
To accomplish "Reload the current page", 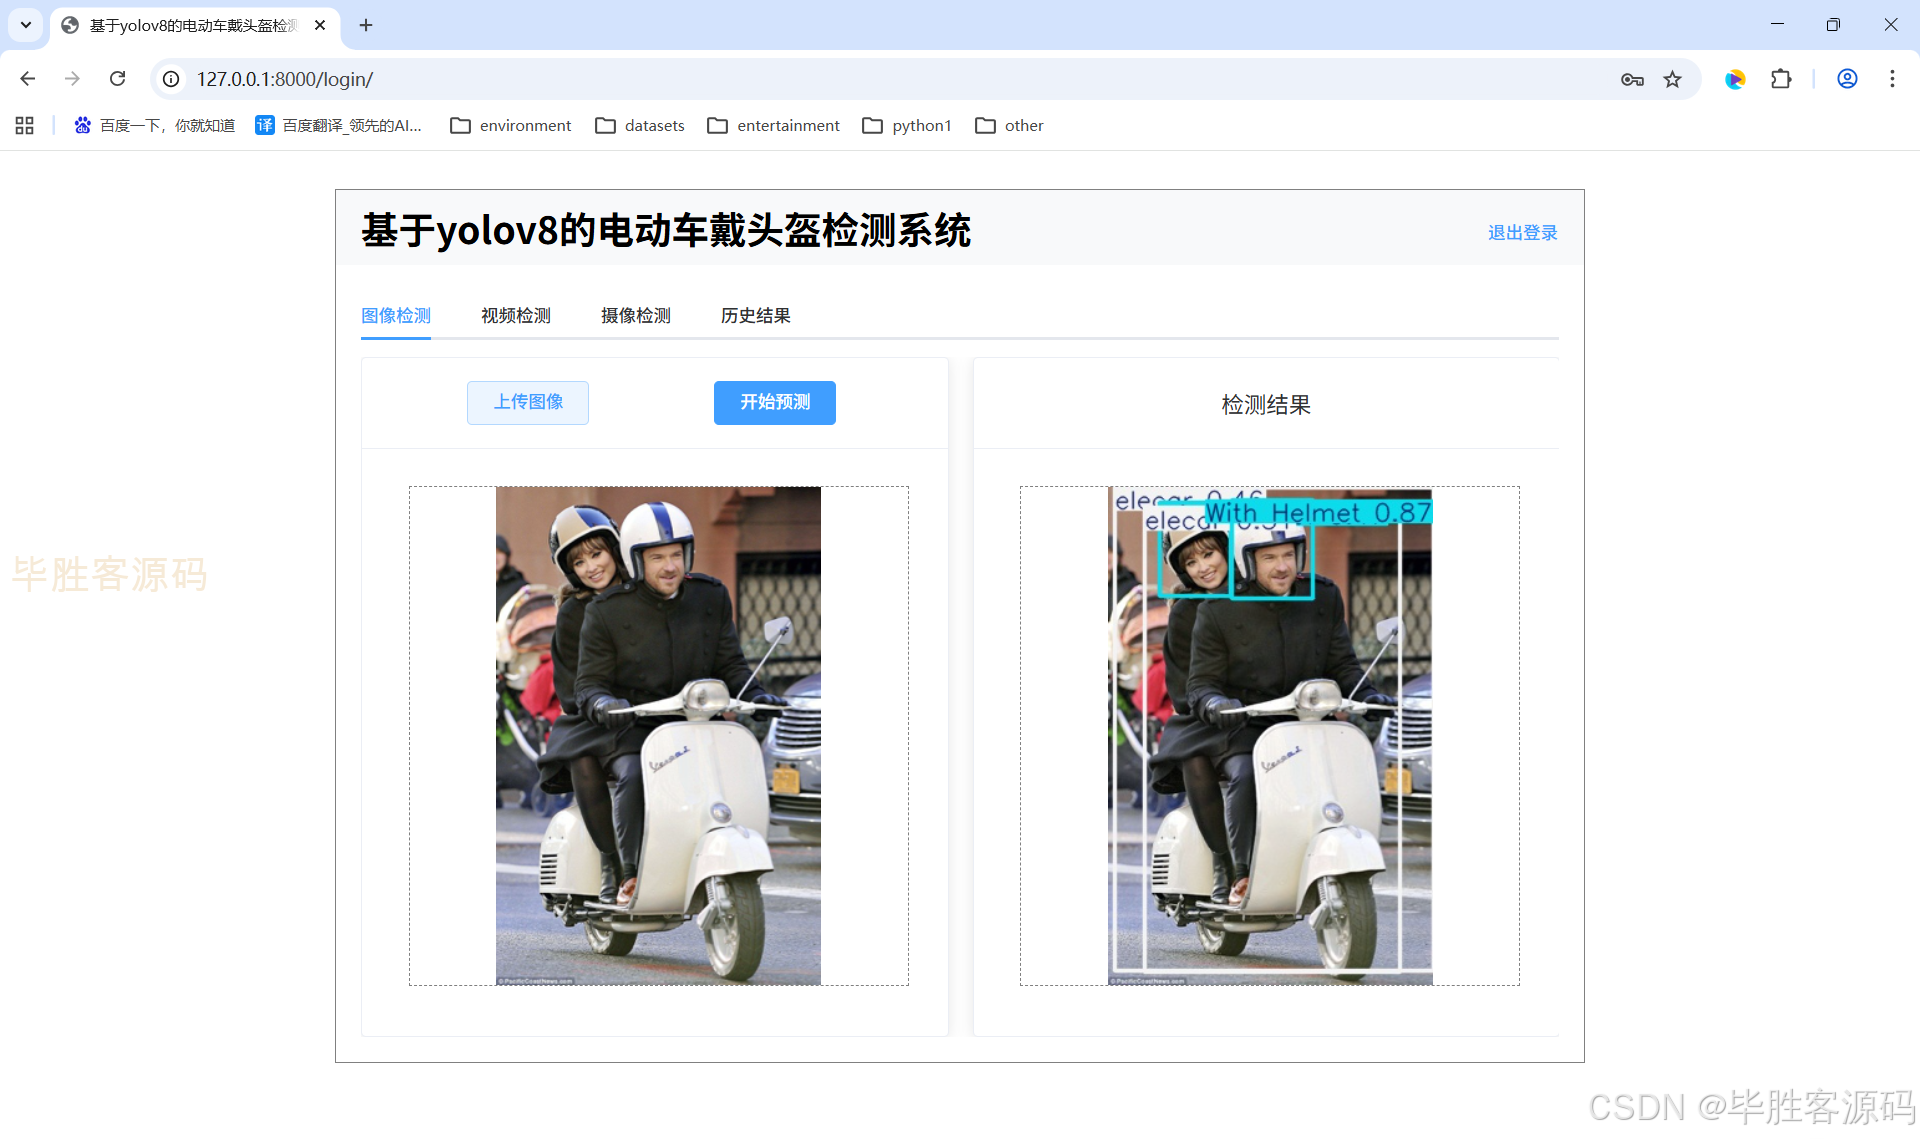I will click(117, 79).
